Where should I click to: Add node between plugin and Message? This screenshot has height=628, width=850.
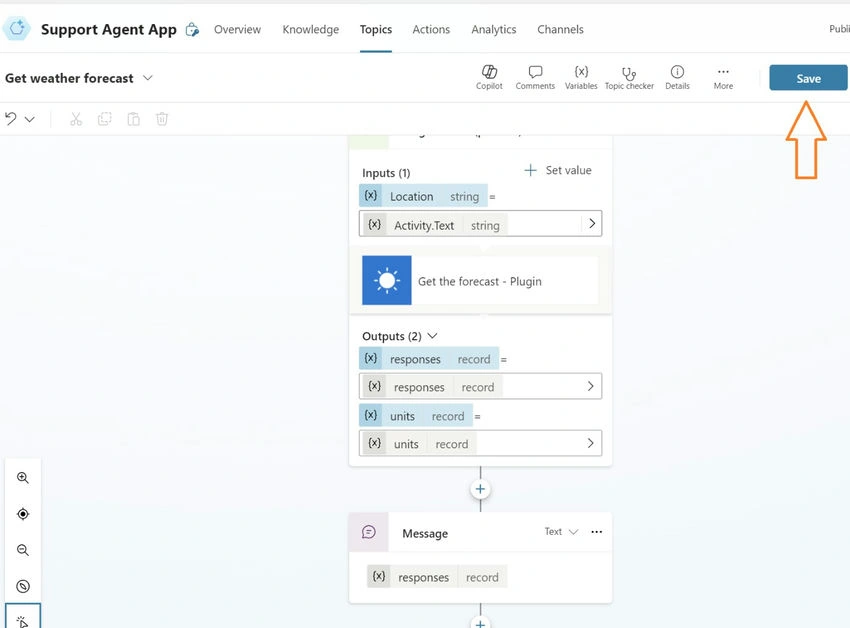tap(480, 489)
